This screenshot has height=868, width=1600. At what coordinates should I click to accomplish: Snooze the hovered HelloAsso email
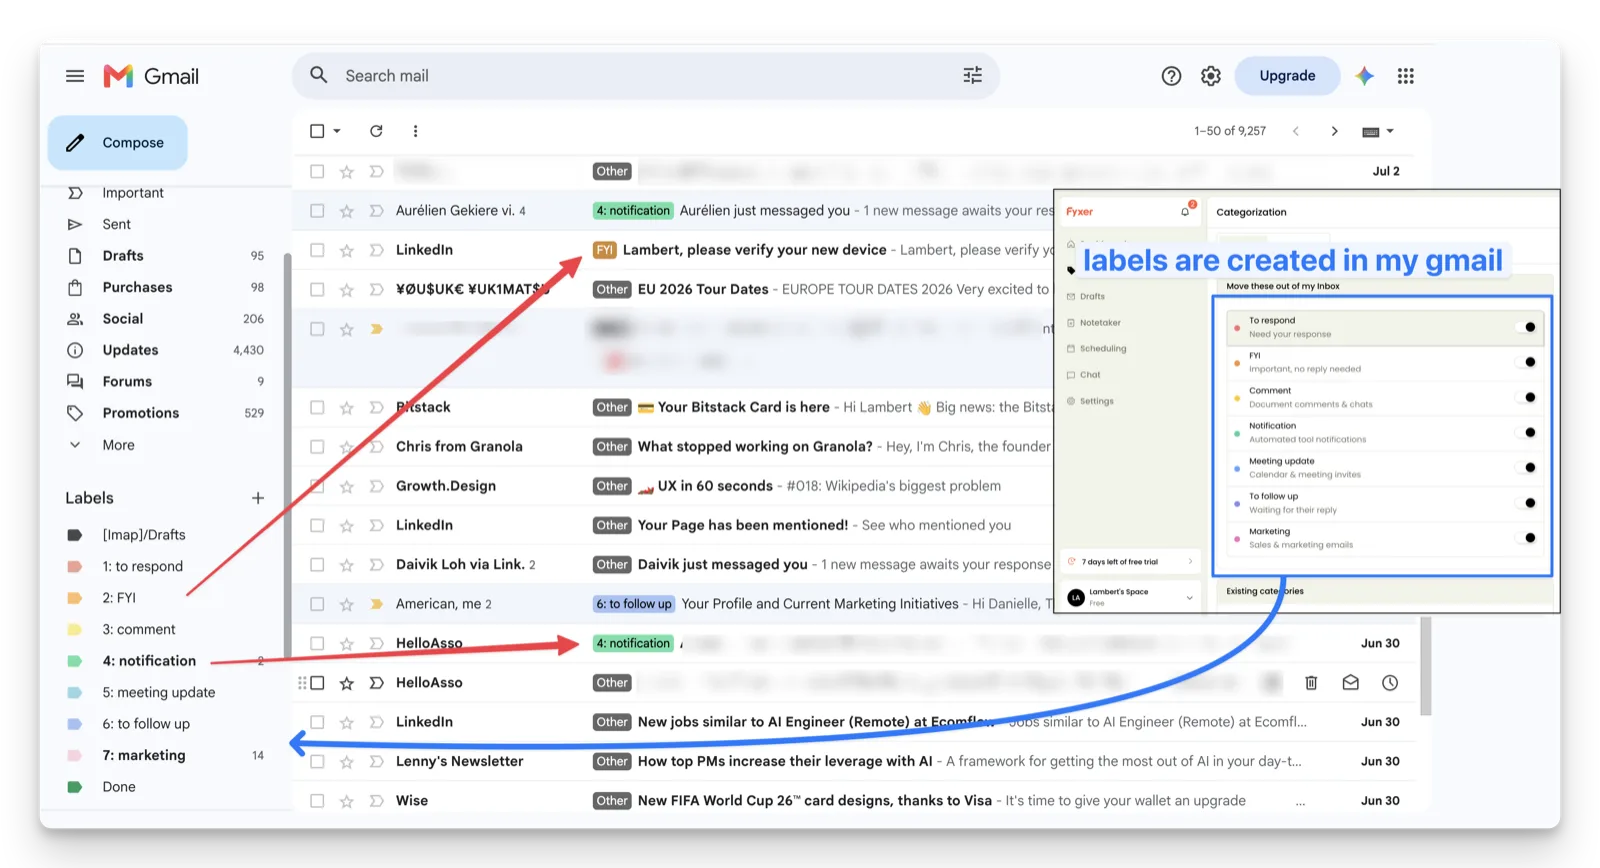[1390, 683]
